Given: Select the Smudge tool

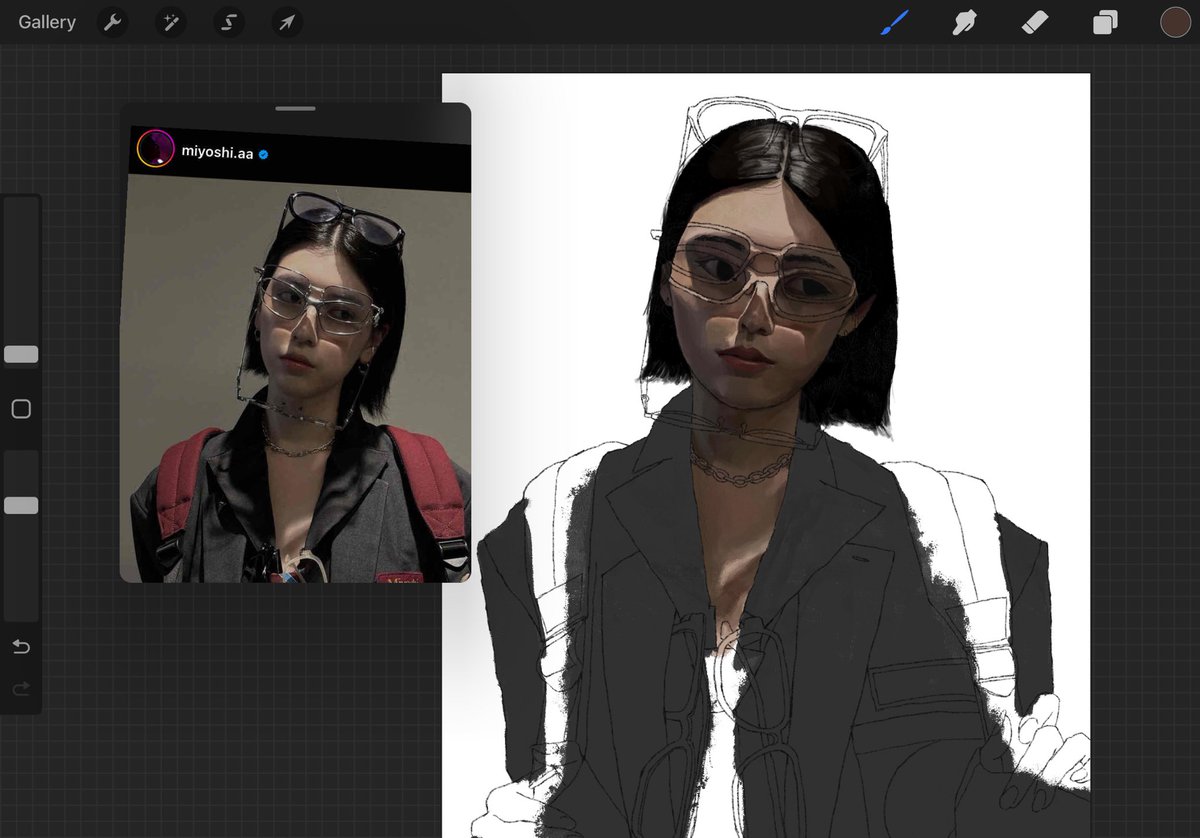Looking at the screenshot, I should click(965, 22).
